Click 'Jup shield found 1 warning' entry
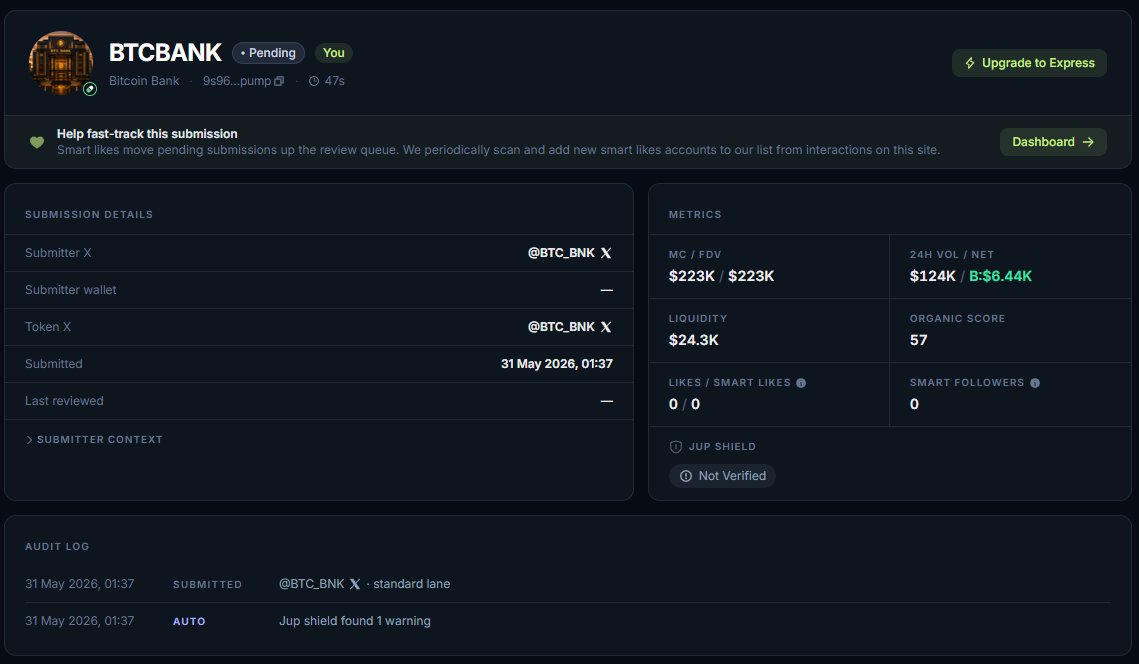This screenshot has width=1139, height=664. (x=354, y=621)
